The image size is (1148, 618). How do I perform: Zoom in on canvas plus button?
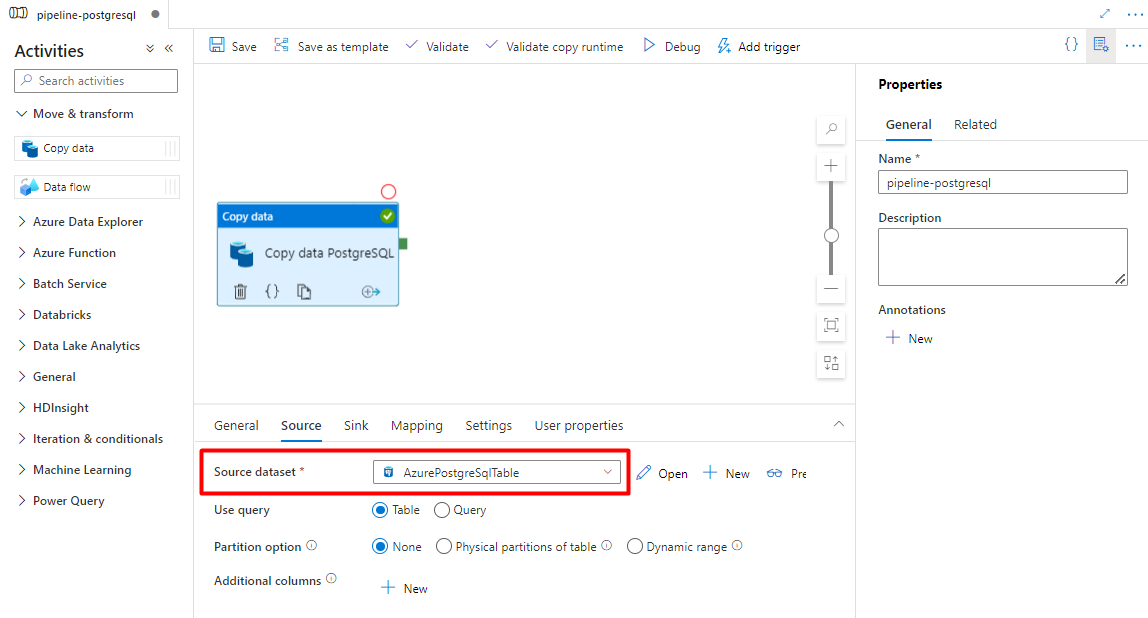(x=831, y=166)
